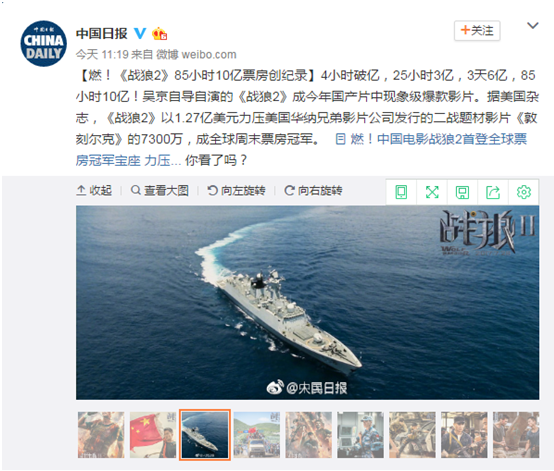This screenshot has height=471, width=554.
Task: Open the blue article link about 战狼2
Action: 301,150
